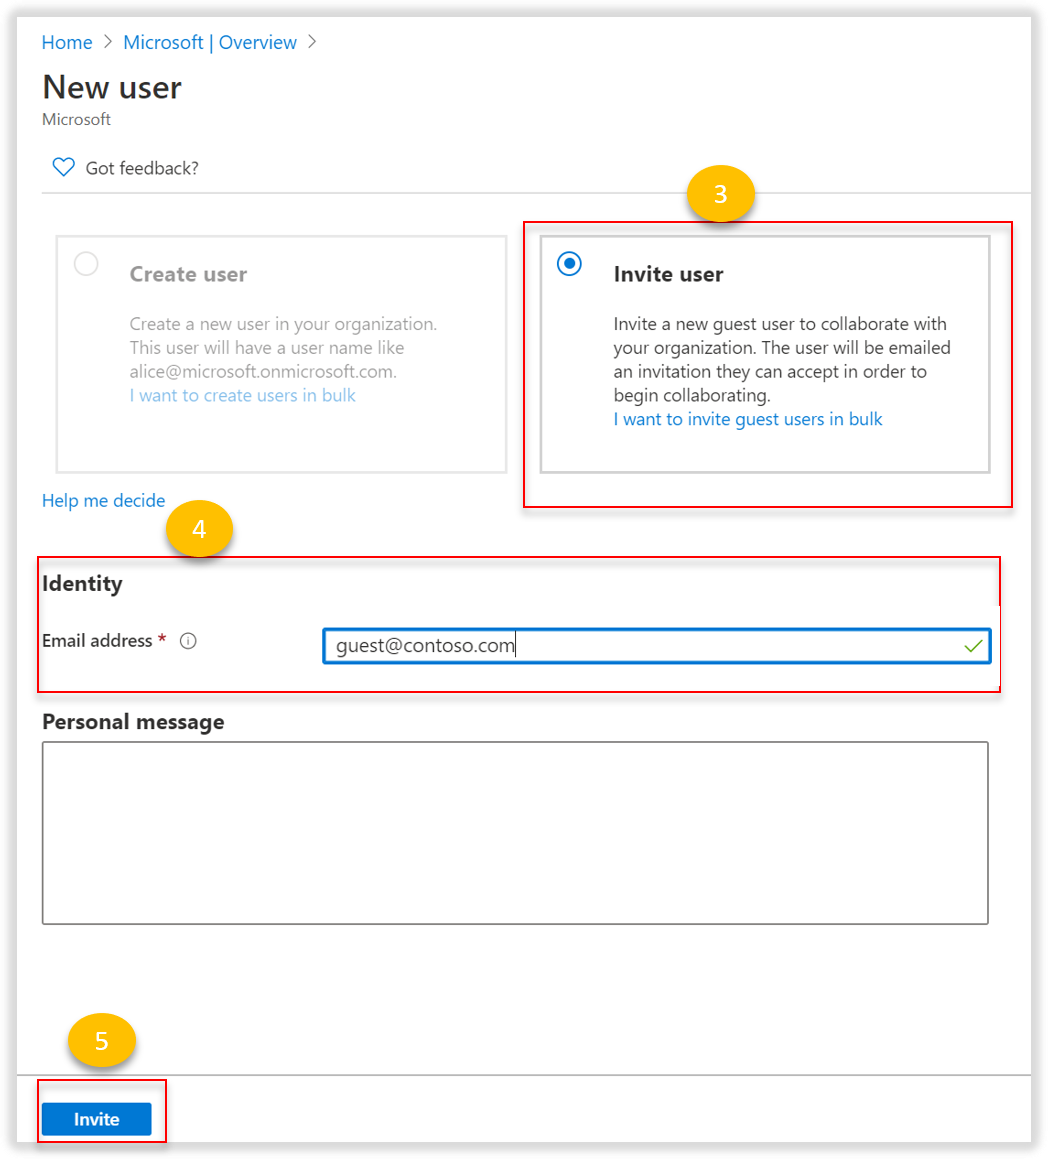
Task: Click the Help me decide link
Action: coord(103,500)
